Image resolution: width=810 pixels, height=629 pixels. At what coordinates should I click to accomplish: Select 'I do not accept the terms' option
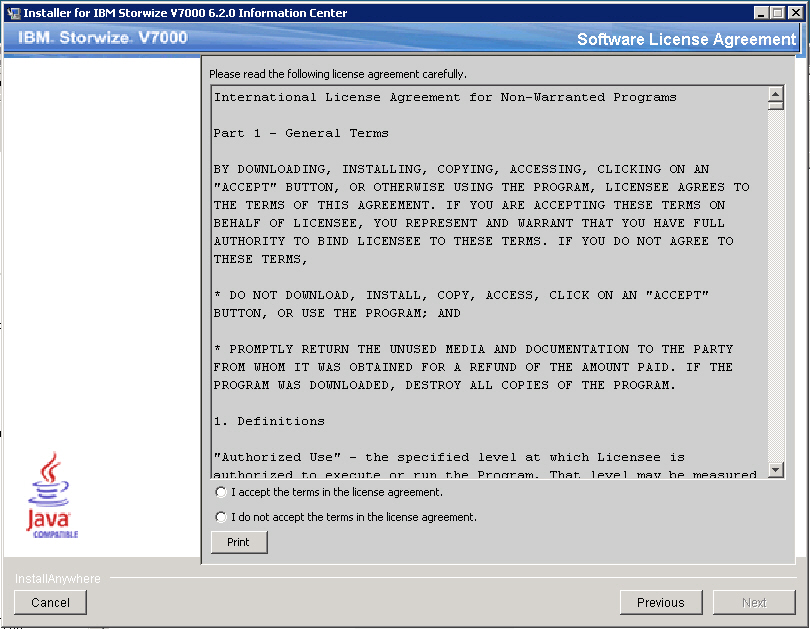coord(221,517)
